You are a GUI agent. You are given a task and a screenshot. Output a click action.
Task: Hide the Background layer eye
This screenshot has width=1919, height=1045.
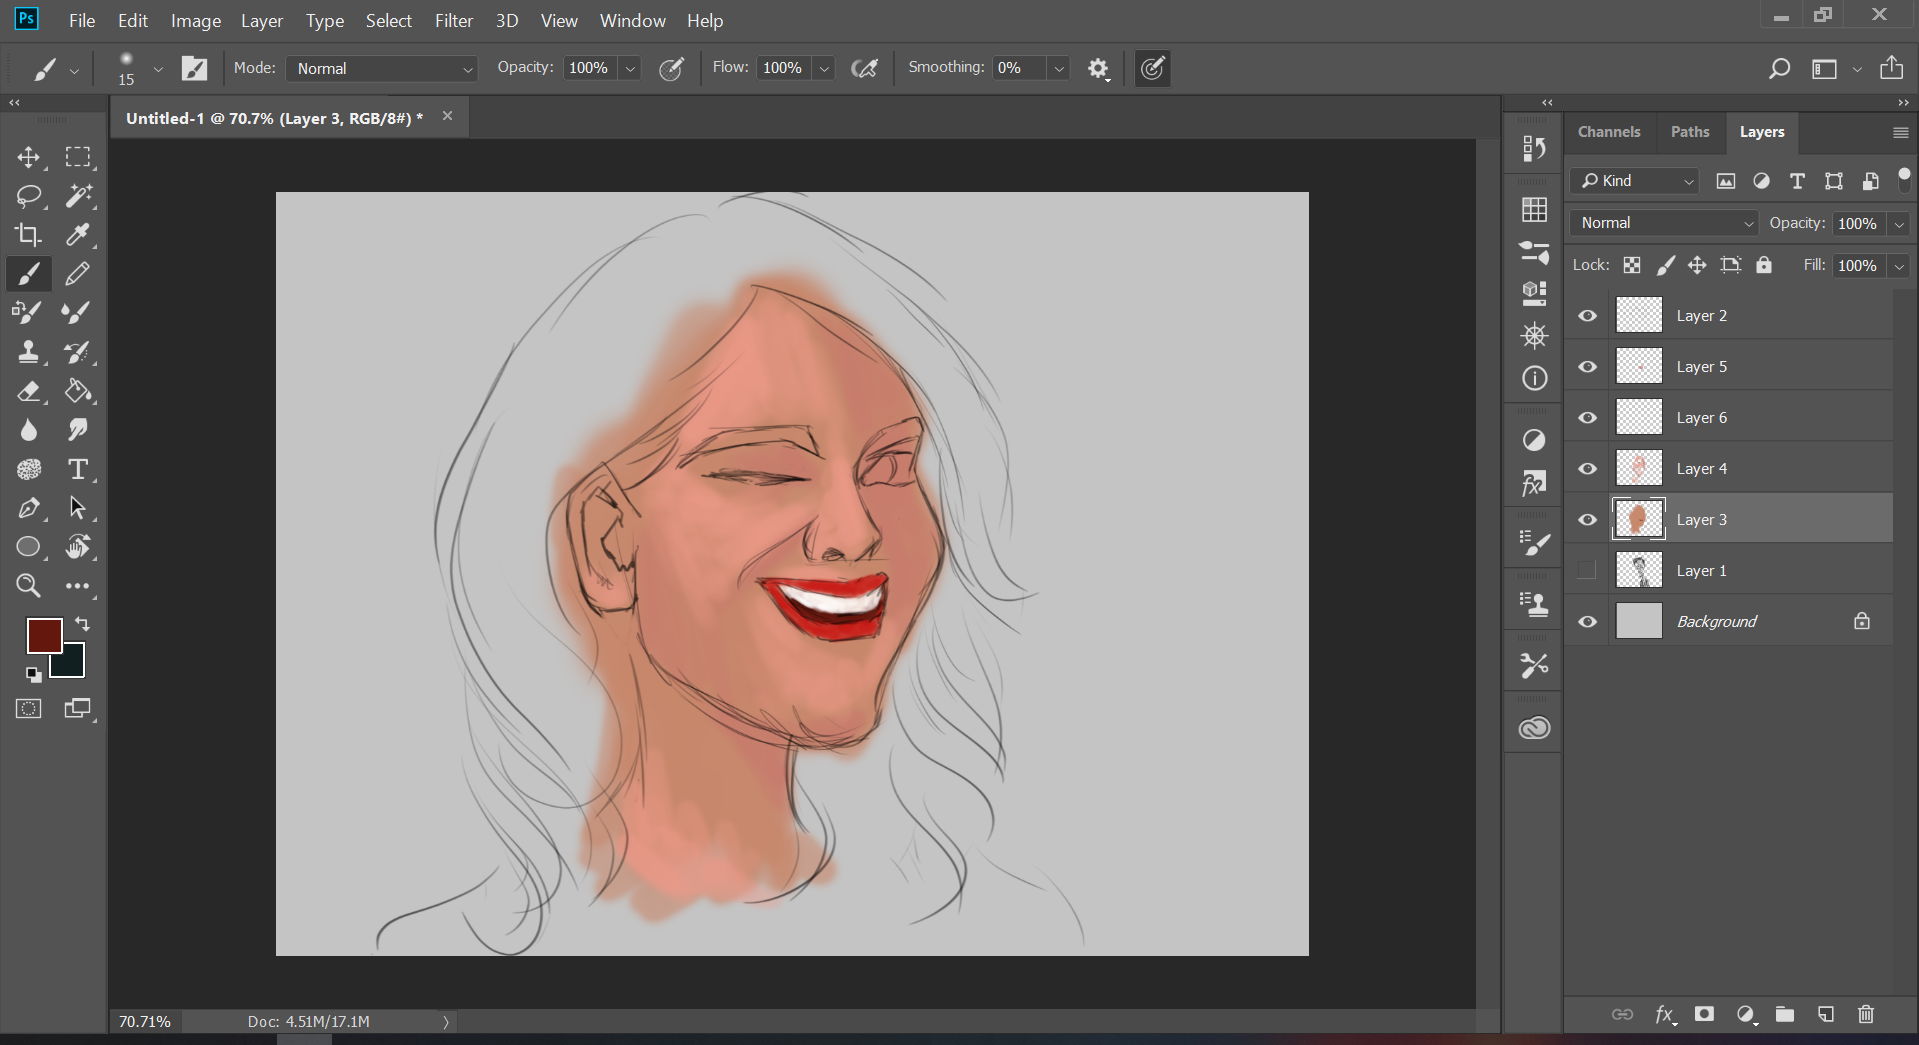pyautogui.click(x=1587, y=622)
